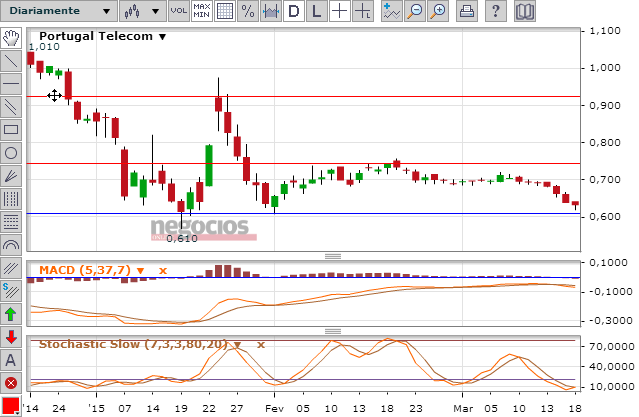
Task: Click the red X delete drawings button
Action: (x=11, y=383)
